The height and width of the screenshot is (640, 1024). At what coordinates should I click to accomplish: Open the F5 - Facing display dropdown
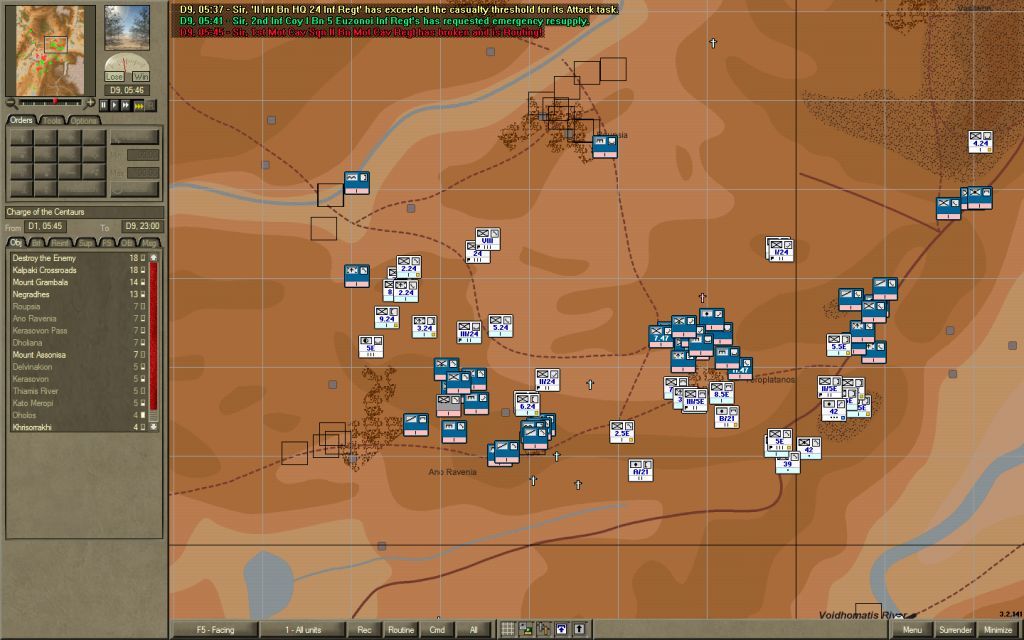click(x=215, y=630)
